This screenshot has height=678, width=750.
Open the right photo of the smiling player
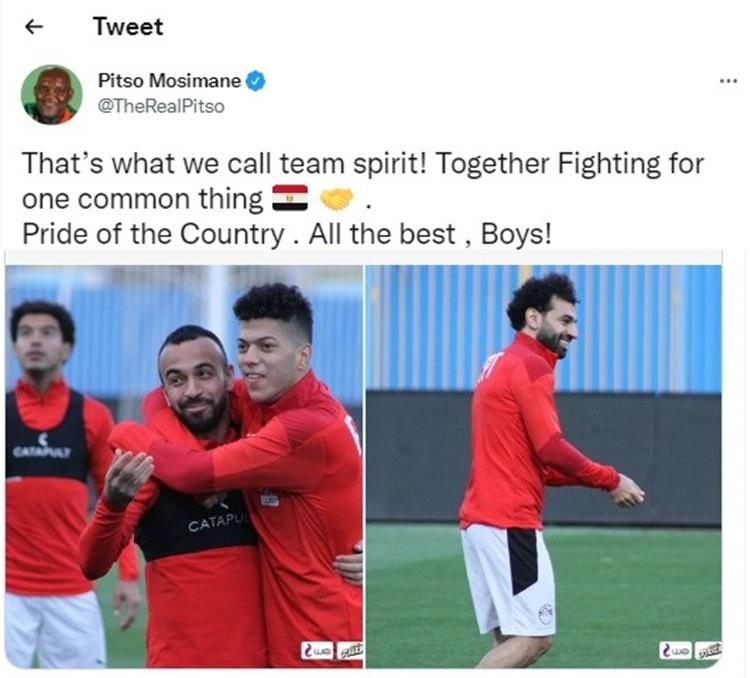point(543,467)
